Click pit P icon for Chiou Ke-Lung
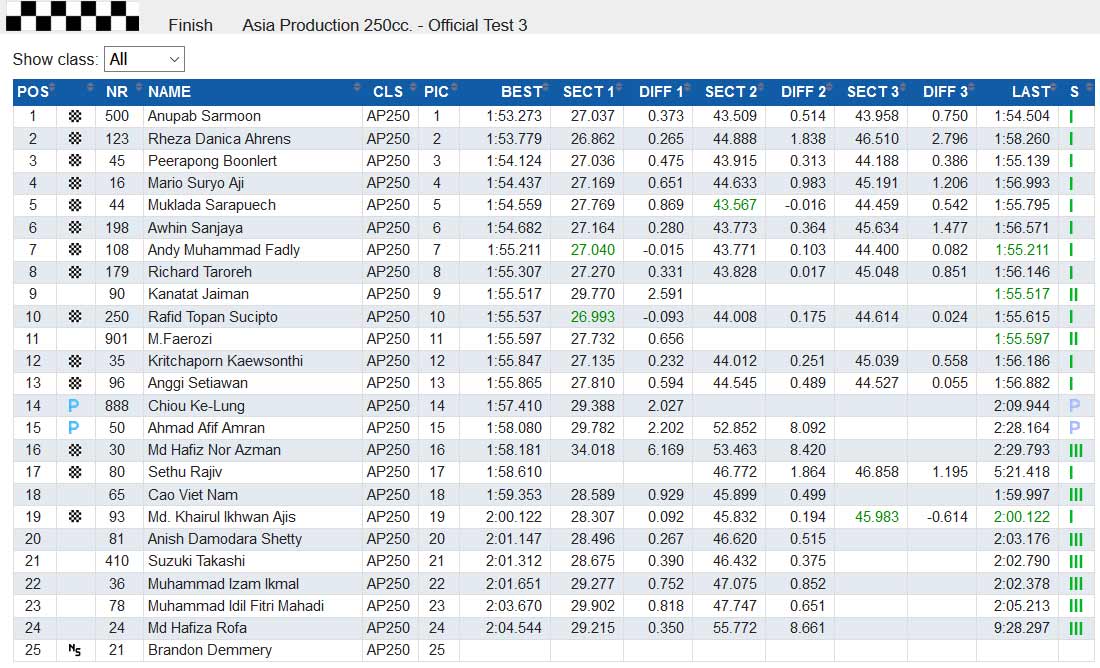Viewport: 1100px width, 668px height. pyautogui.click(x=74, y=406)
